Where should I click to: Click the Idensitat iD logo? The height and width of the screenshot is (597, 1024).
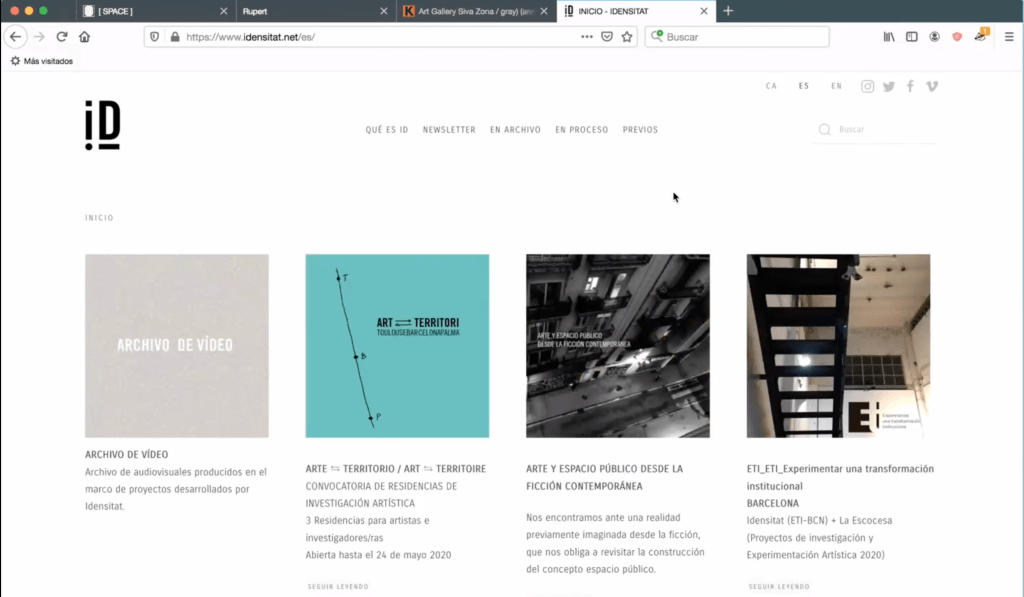(x=102, y=126)
